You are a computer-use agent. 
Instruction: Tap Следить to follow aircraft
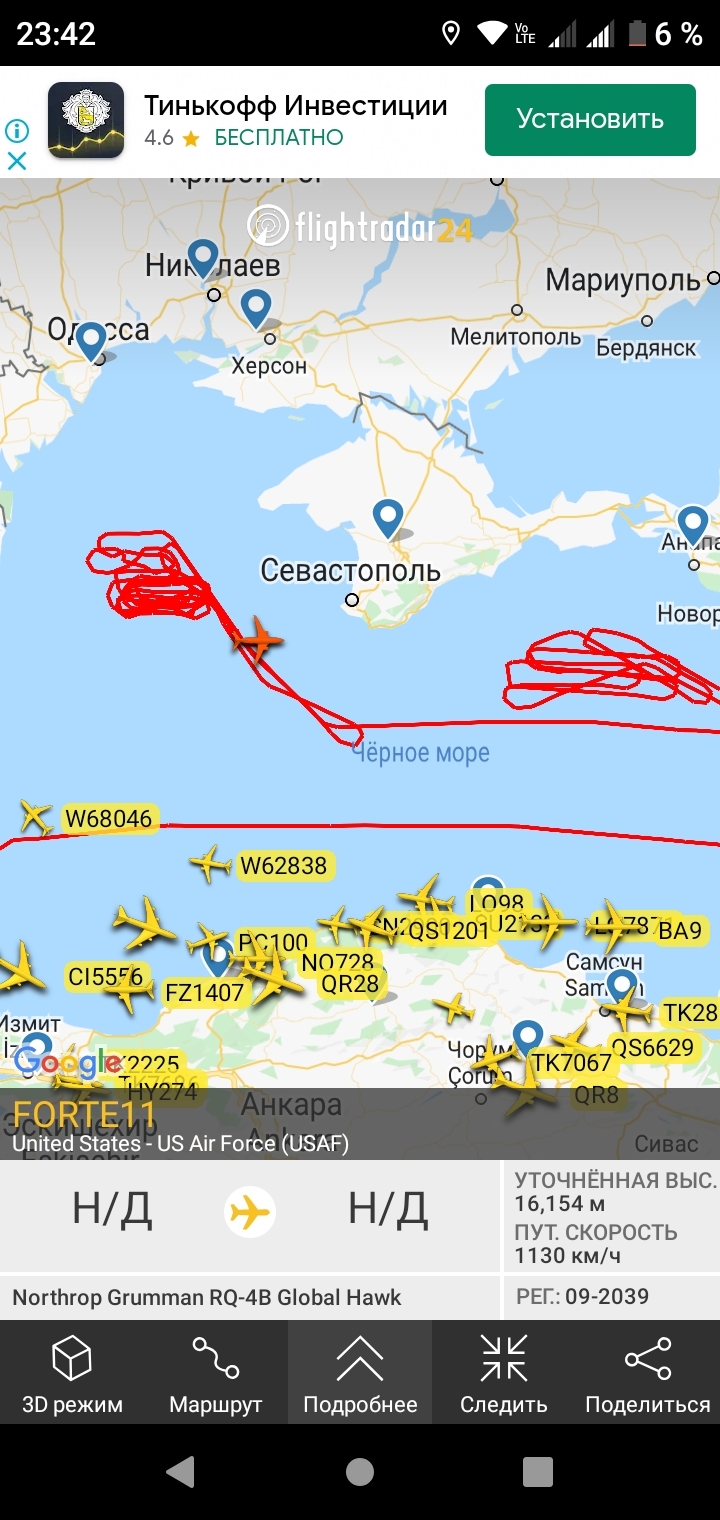(x=504, y=1373)
